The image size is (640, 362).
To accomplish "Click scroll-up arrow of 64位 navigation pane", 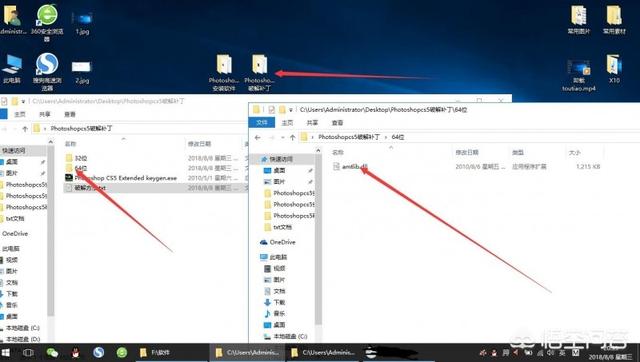I will pos(318,151).
